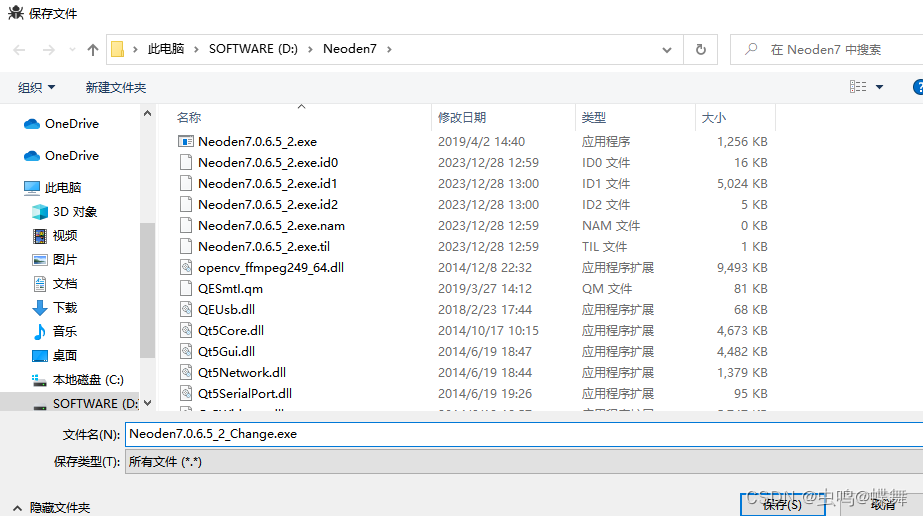Viewport: 923px width, 516px height.
Task: Go back with the back arrow
Action: pyautogui.click(x=19, y=50)
